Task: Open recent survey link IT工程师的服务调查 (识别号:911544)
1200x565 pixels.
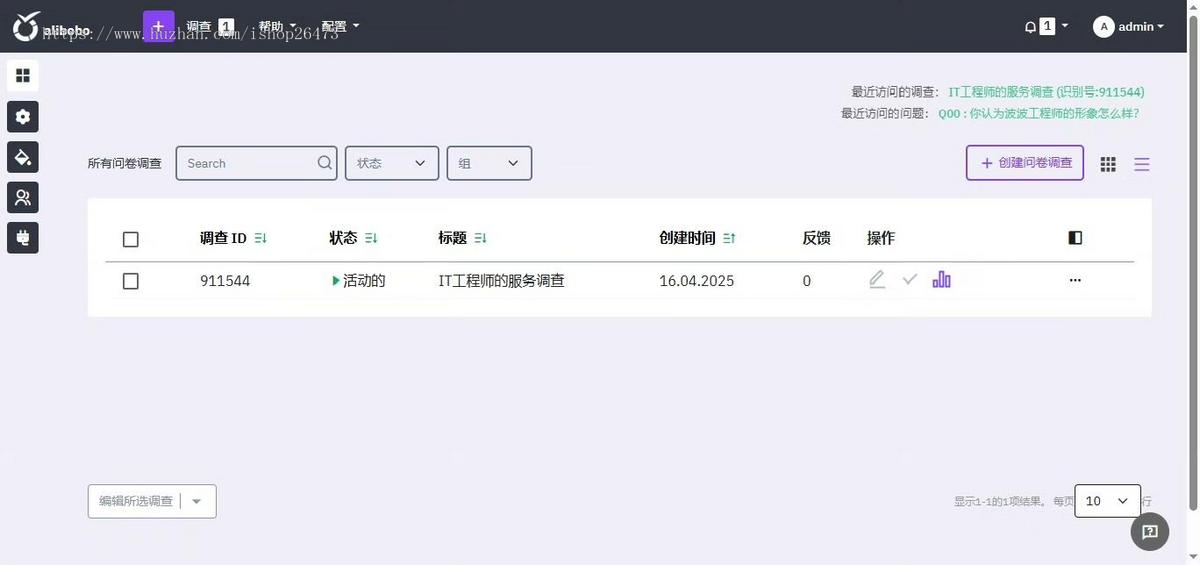Action: point(1046,91)
